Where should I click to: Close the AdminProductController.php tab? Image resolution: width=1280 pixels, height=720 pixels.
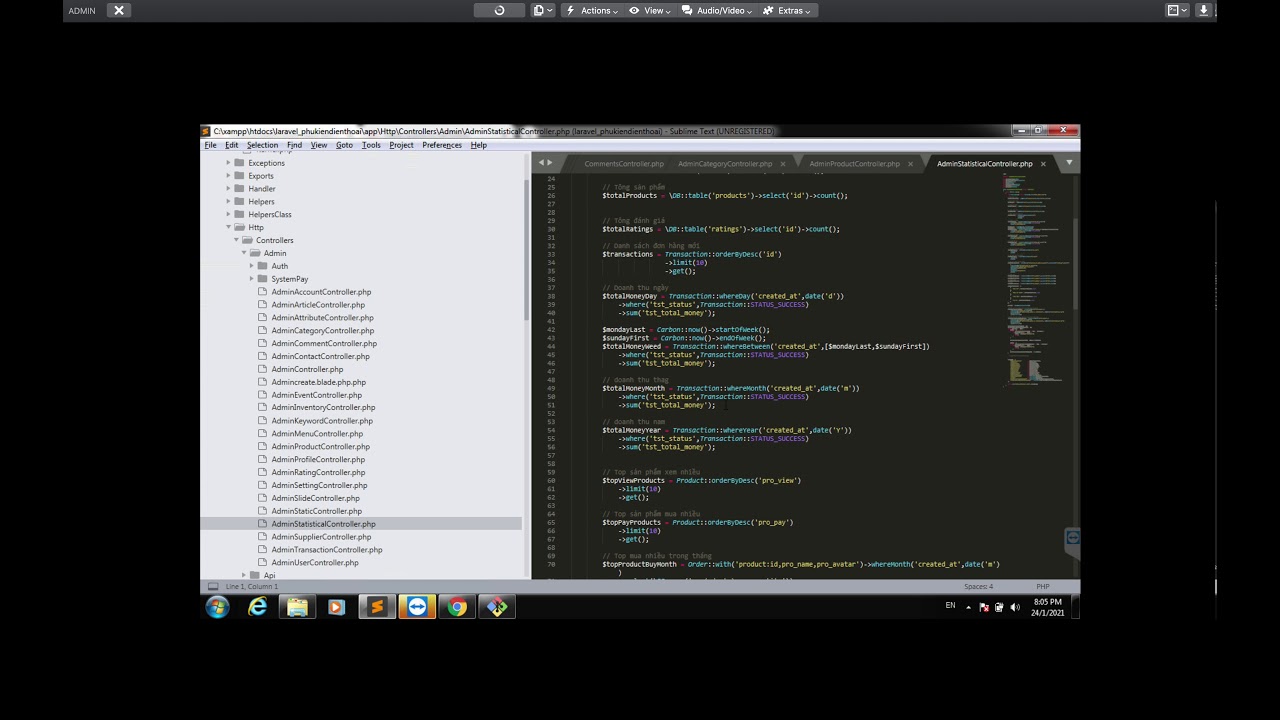pyautogui.click(x=910, y=164)
